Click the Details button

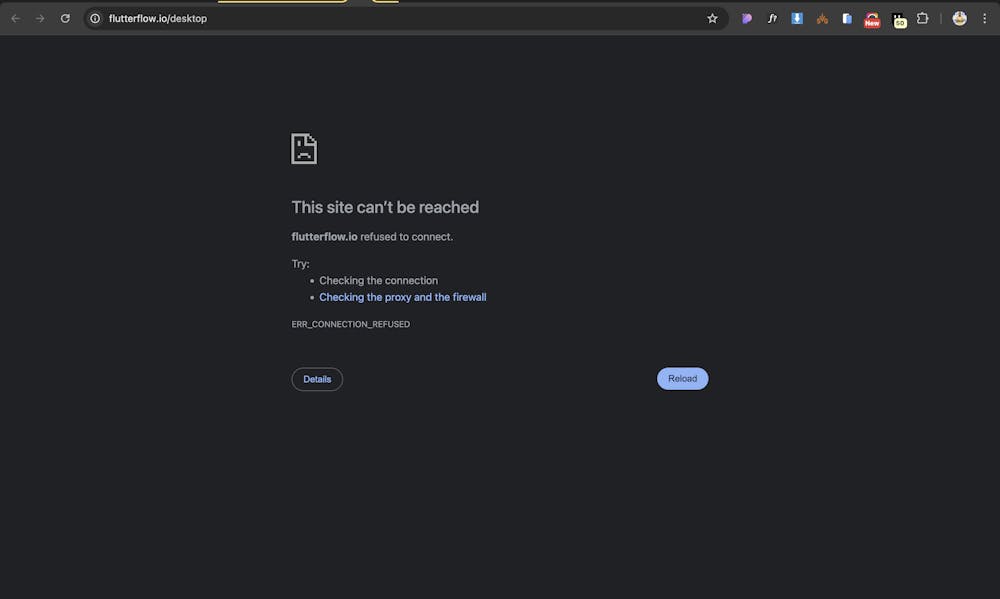(x=317, y=379)
